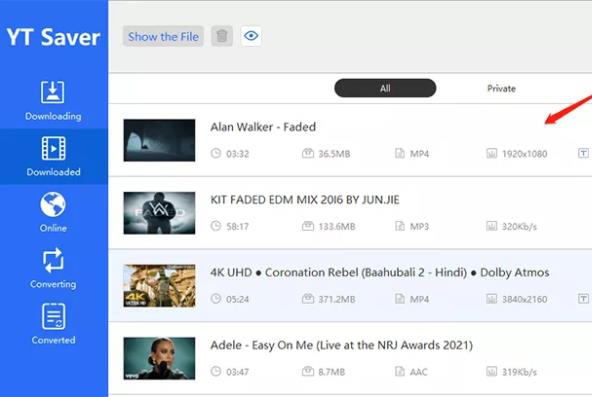The height and width of the screenshot is (397, 592).
Task: Switch to the All tab
Action: click(385, 88)
